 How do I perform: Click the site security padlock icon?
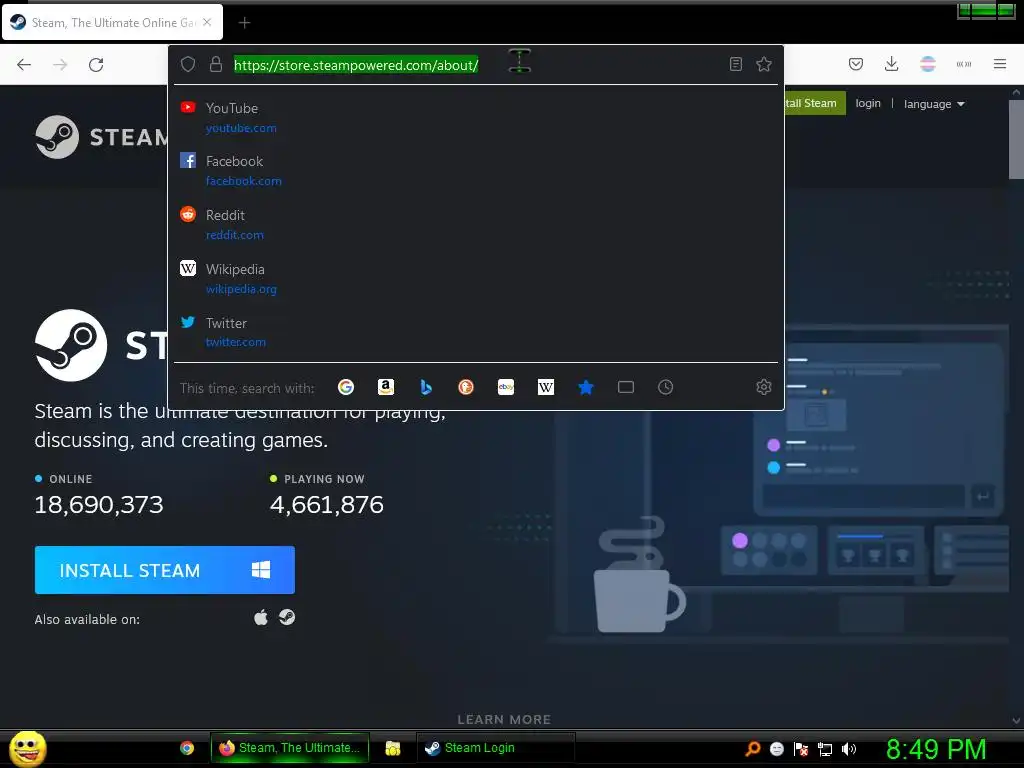[x=216, y=64]
